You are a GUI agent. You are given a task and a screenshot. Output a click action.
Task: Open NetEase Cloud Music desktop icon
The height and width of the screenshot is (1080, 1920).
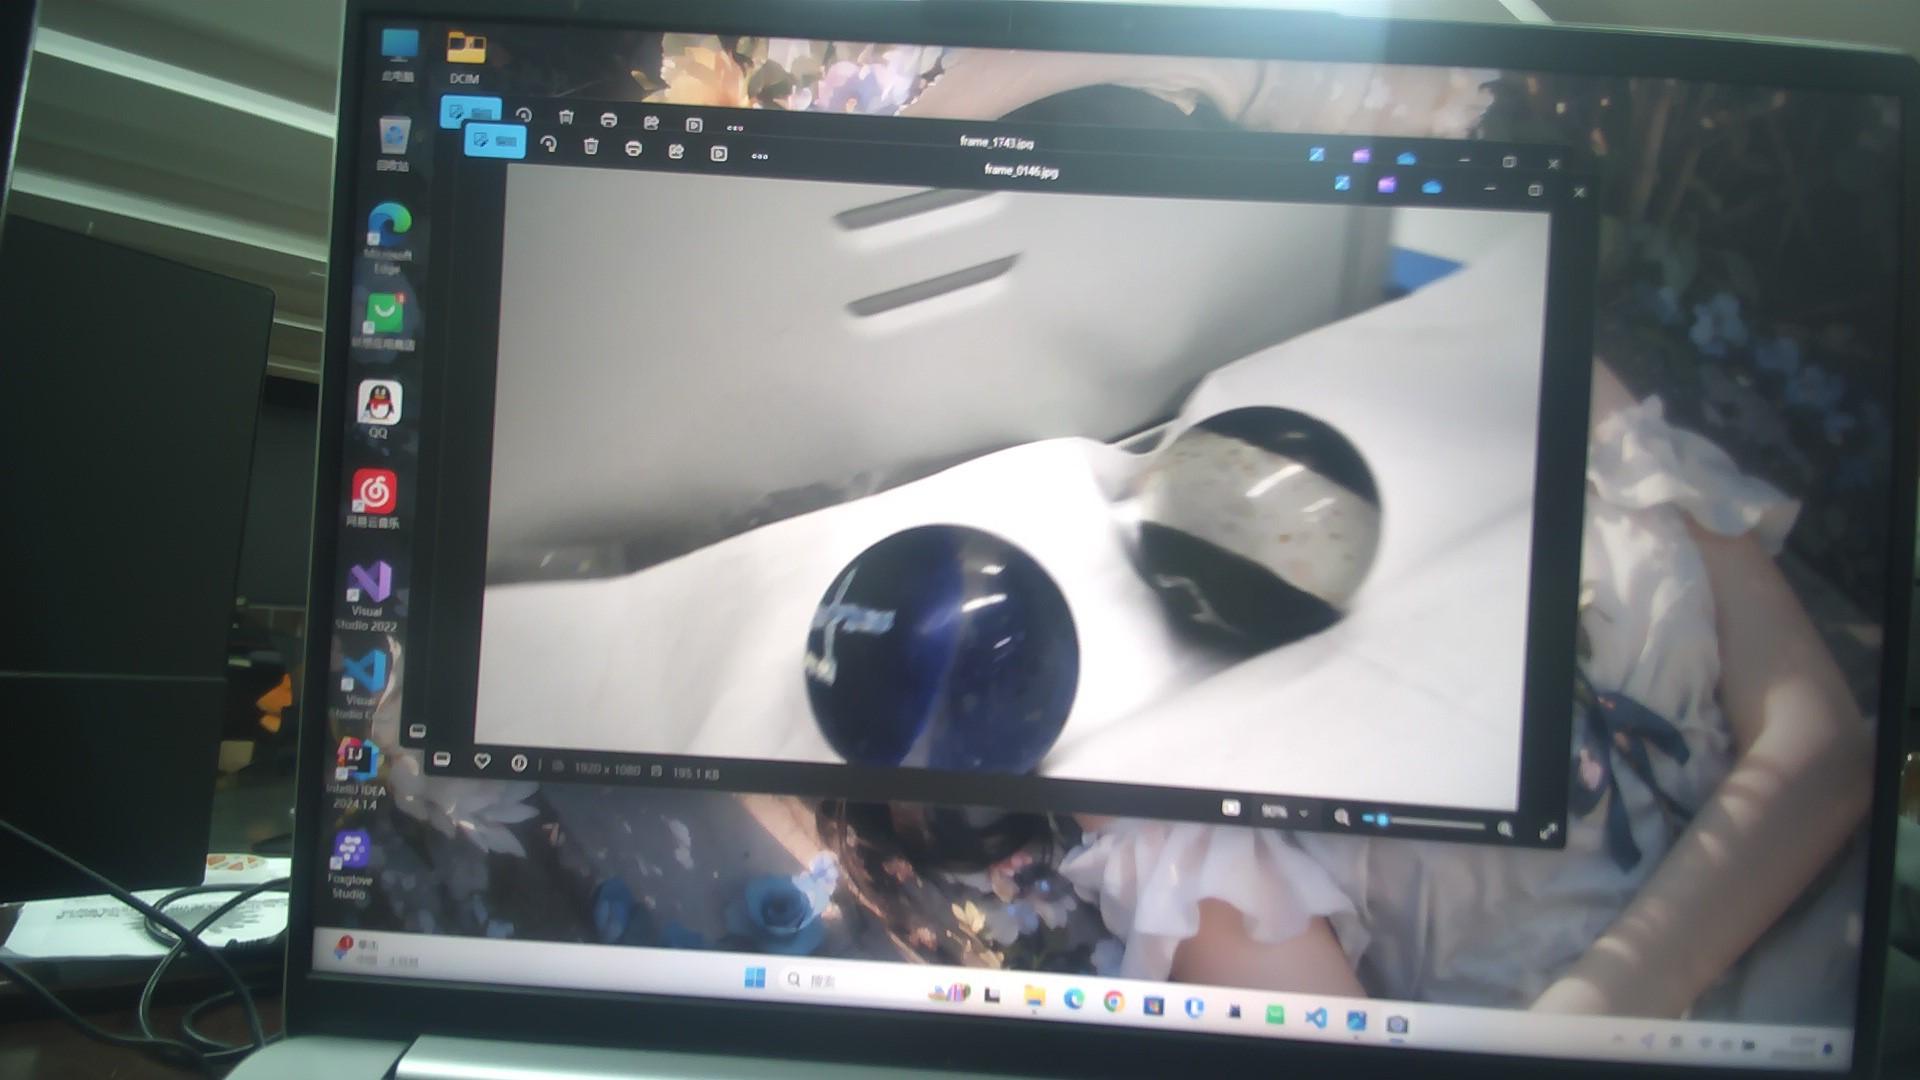pyautogui.click(x=374, y=498)
